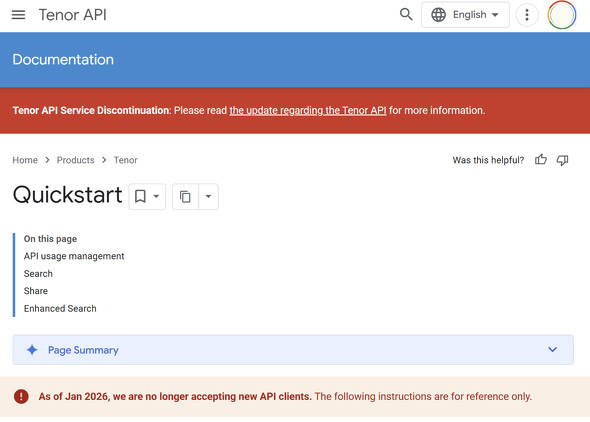Jump to the API usage management section
Screen dimensions: 590x422
coord(74,256)
